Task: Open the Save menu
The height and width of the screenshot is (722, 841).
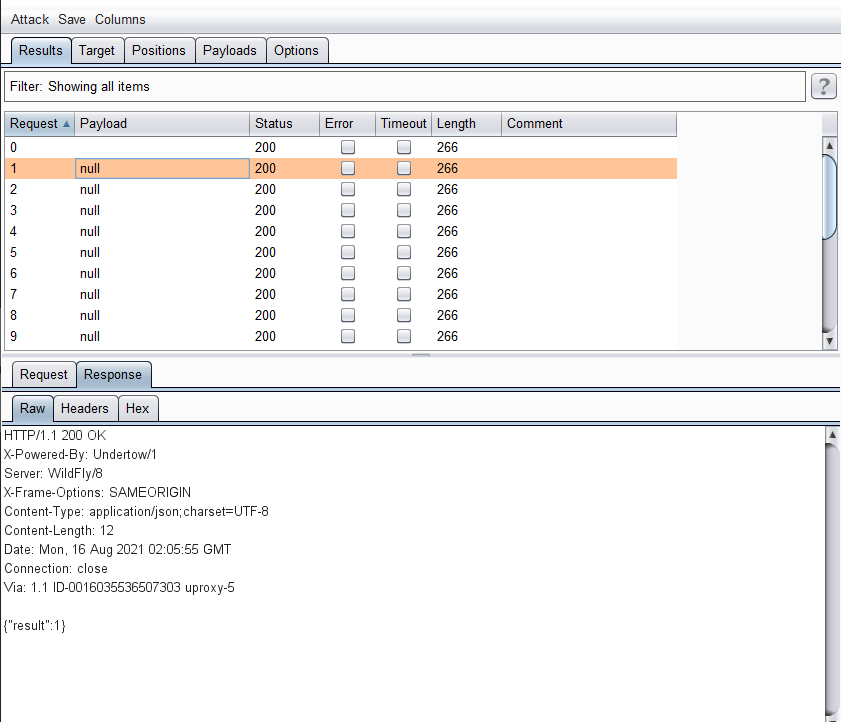Action: pyautogui.click(x=72, y=19)
